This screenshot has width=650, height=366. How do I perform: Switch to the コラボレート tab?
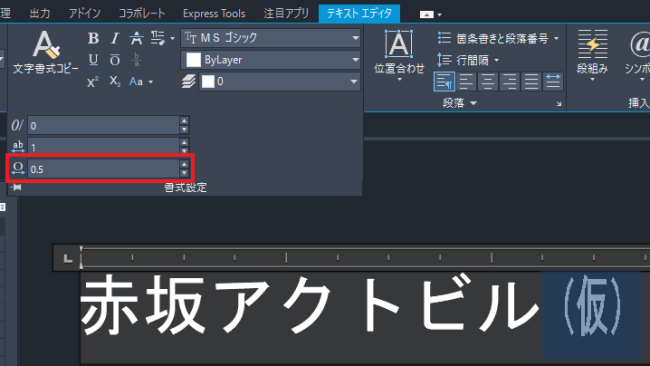click(142, 13)
